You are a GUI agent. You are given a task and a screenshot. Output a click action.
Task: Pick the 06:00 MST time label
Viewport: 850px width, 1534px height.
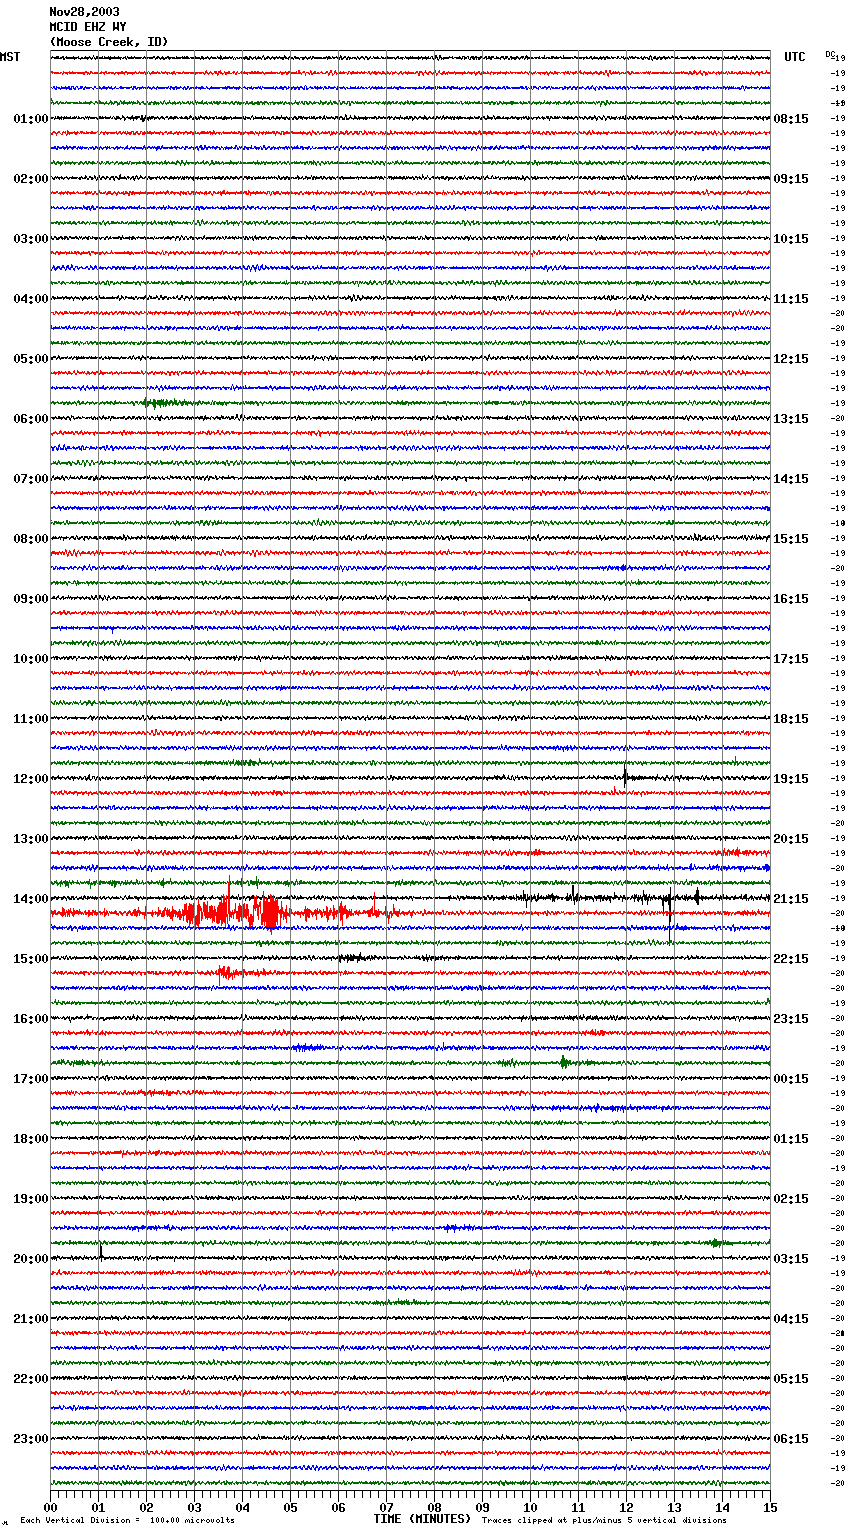click(30, 419)
